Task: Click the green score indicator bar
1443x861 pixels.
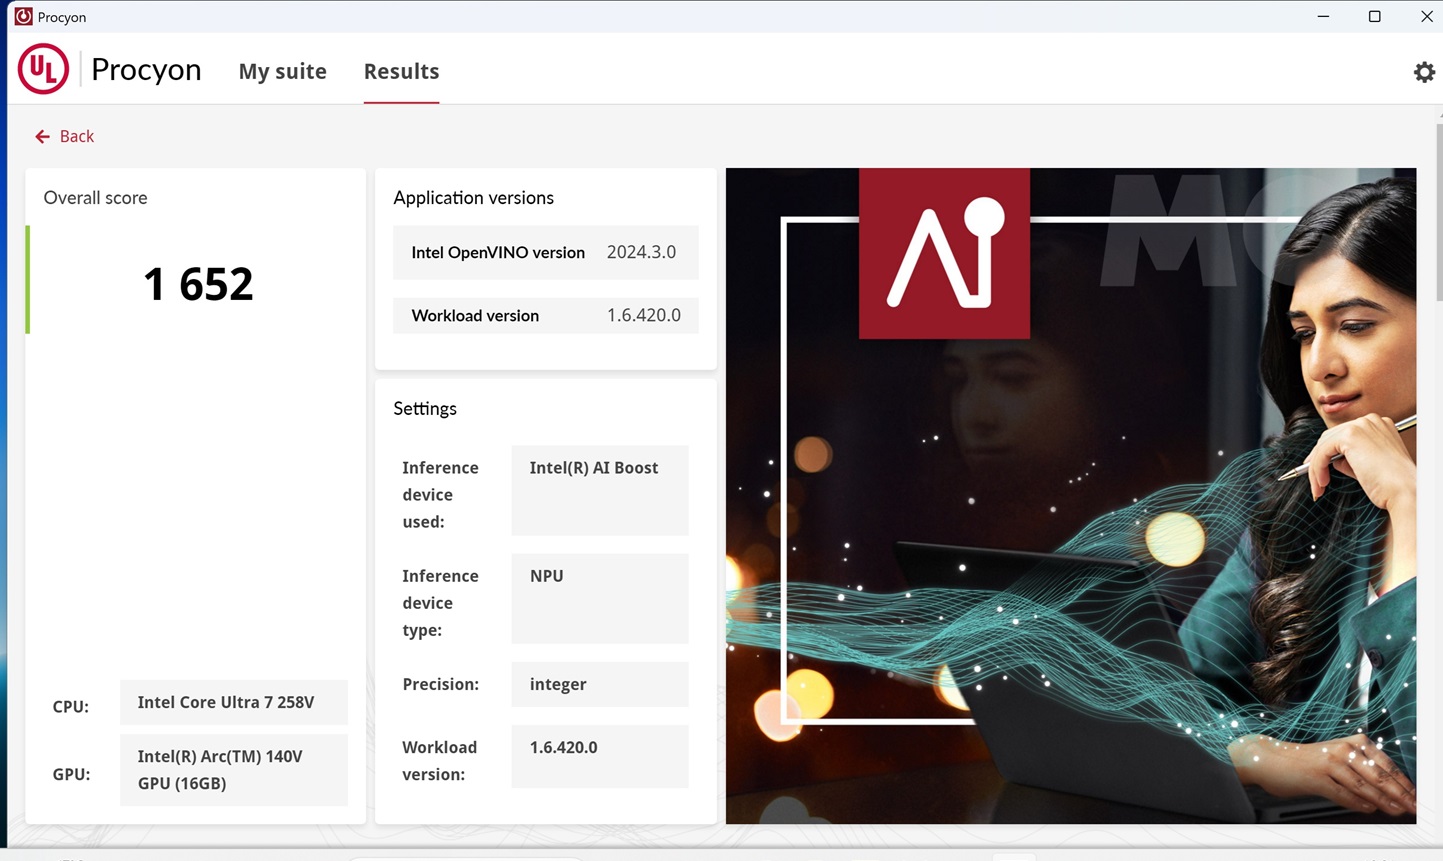Action: [x=28, y=280]
